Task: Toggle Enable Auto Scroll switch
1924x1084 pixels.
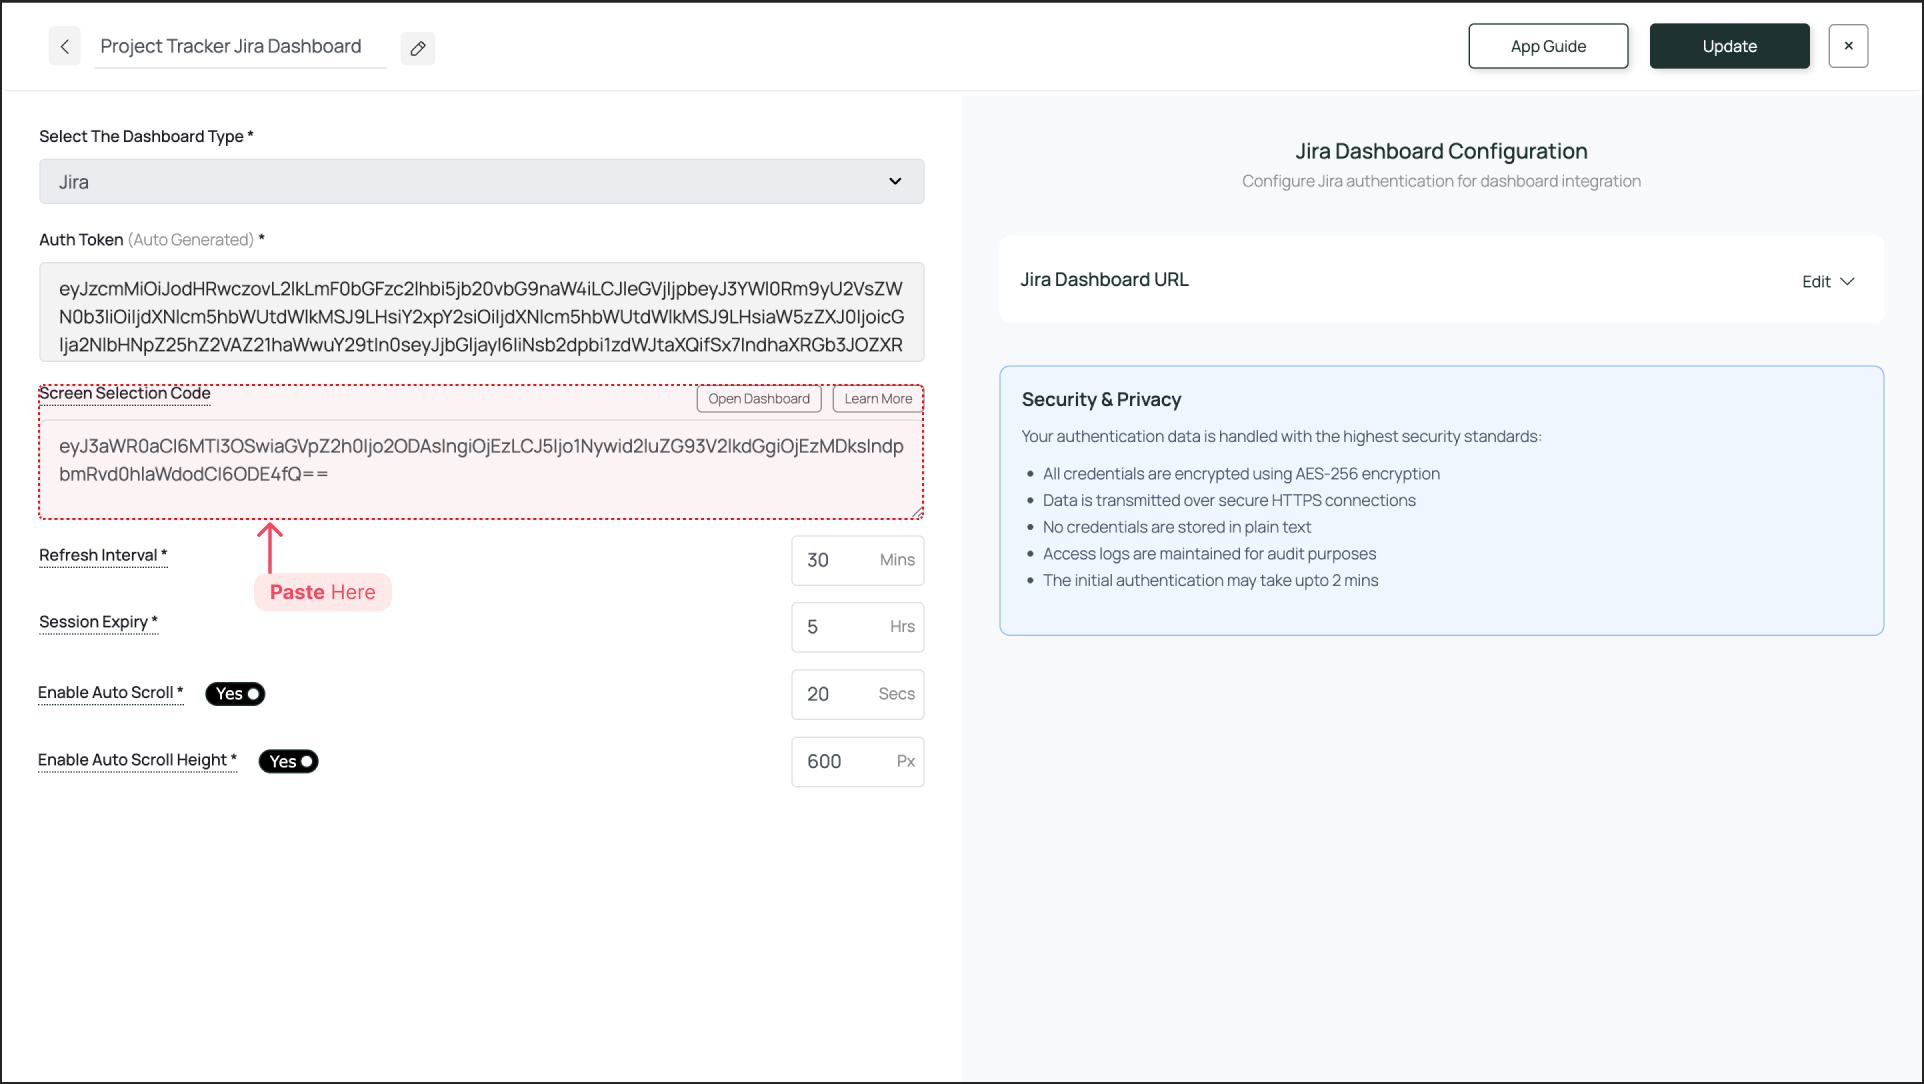Action: [235, 694]
